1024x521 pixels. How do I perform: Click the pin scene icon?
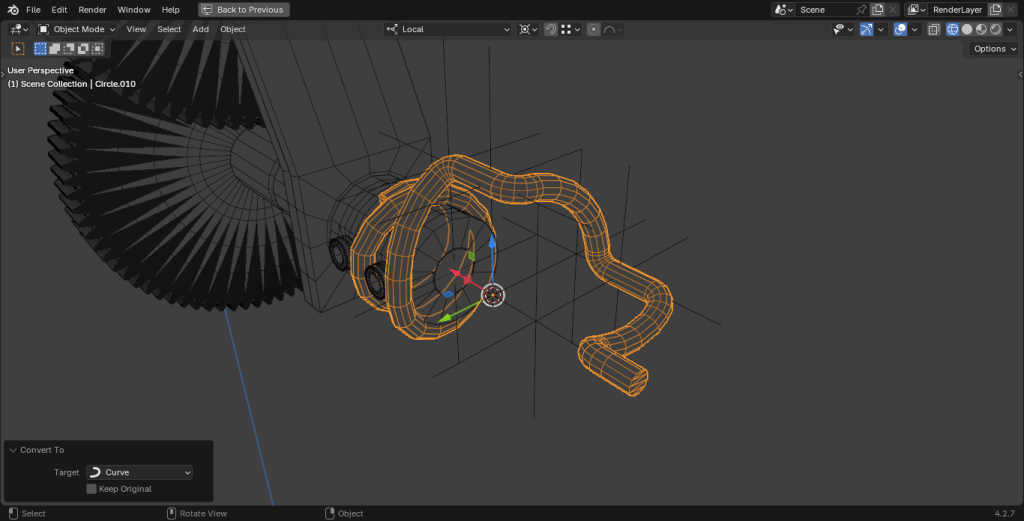pos(861,9)
